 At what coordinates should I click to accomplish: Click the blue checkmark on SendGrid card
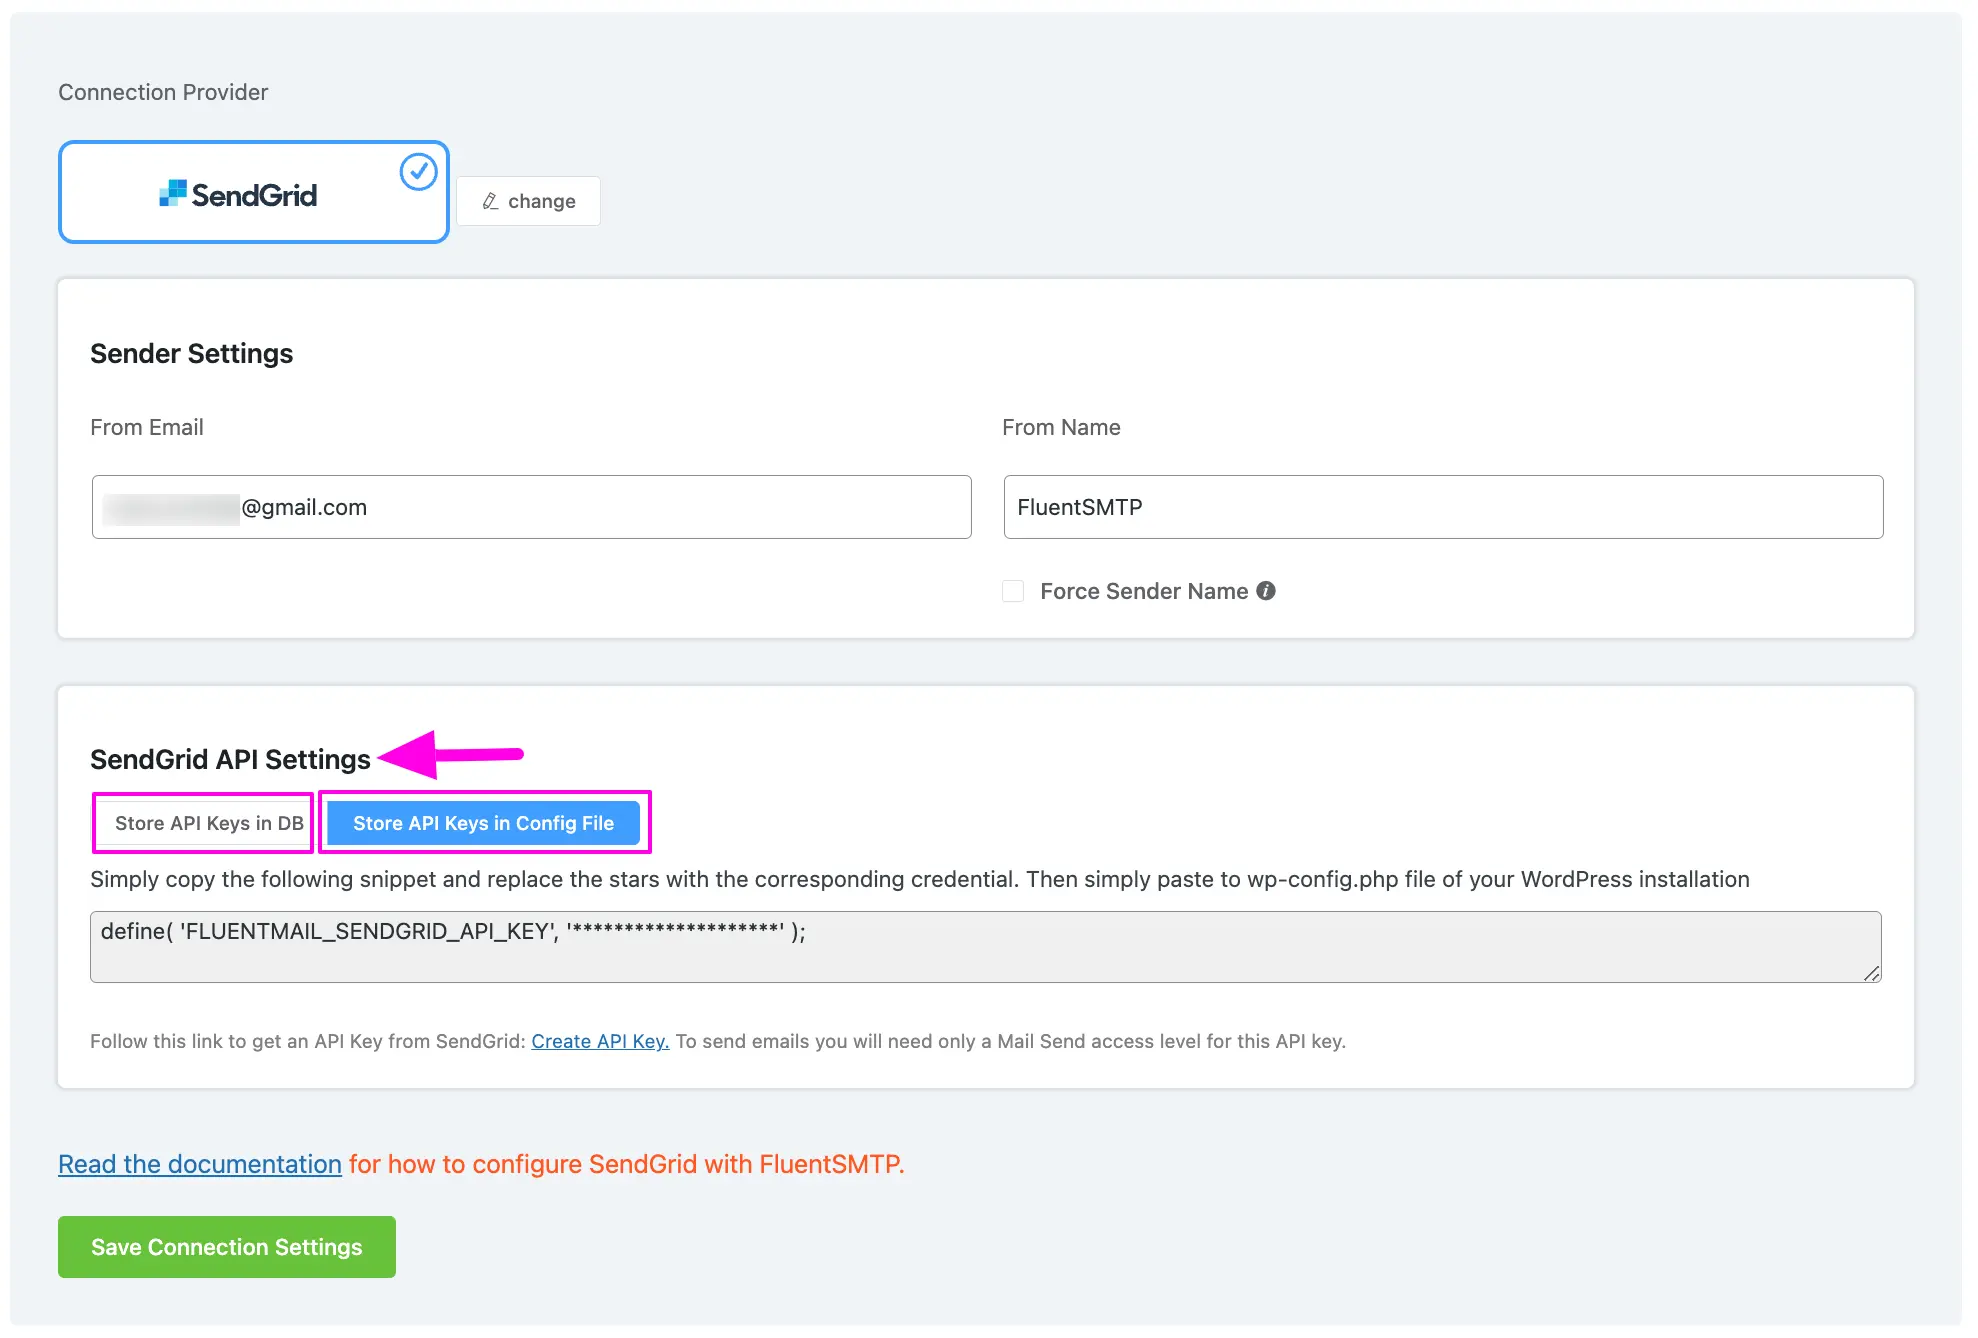(418, 172)
